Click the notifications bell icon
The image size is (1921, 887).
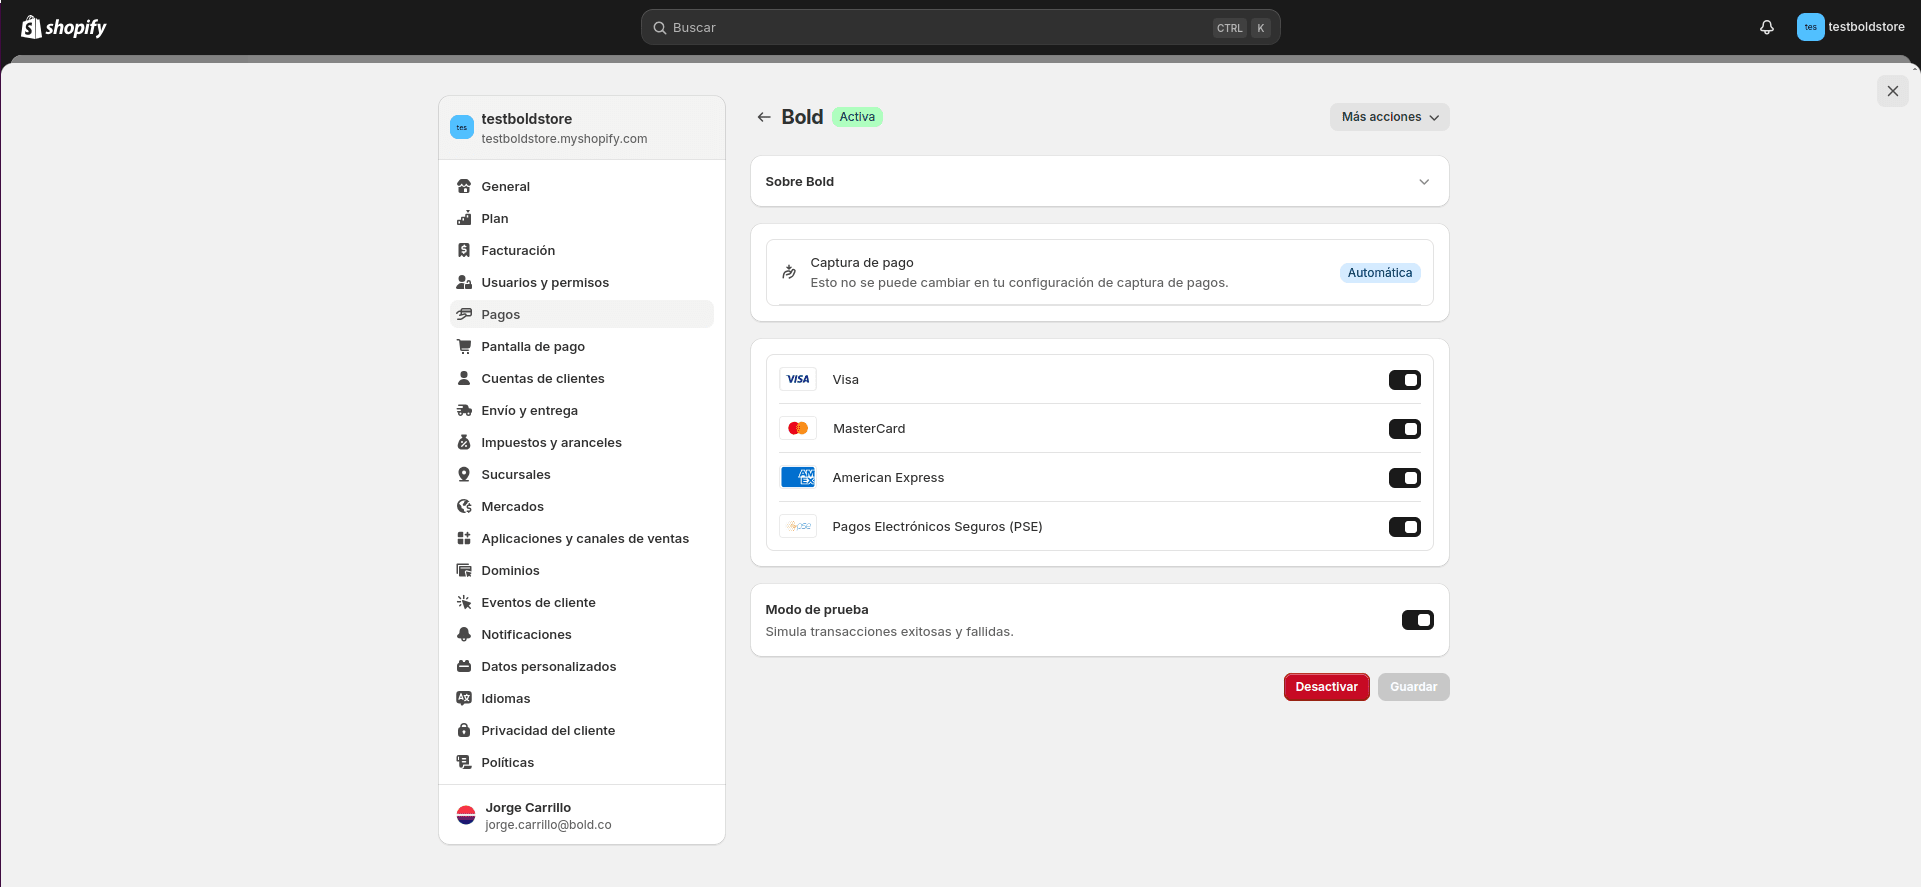(x=1766, y=27)
